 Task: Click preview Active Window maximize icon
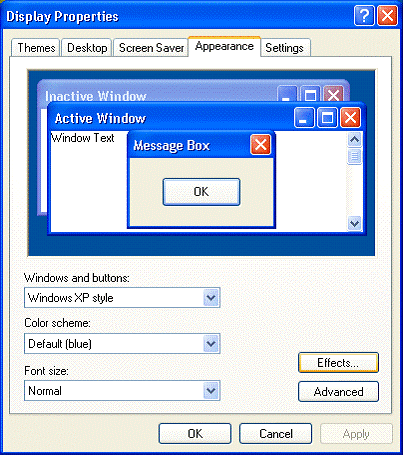(327, 118)
